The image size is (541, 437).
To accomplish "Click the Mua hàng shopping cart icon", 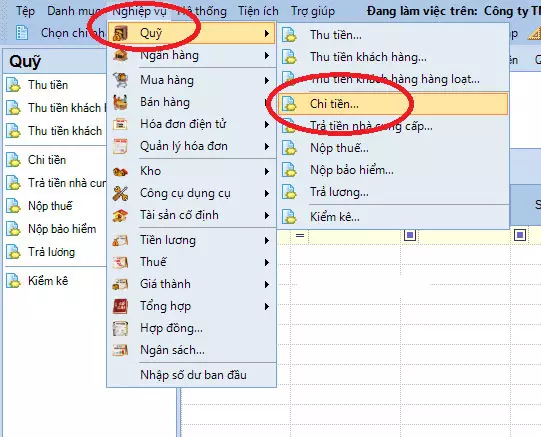I will pyautogui.click(x=120, y=80).
